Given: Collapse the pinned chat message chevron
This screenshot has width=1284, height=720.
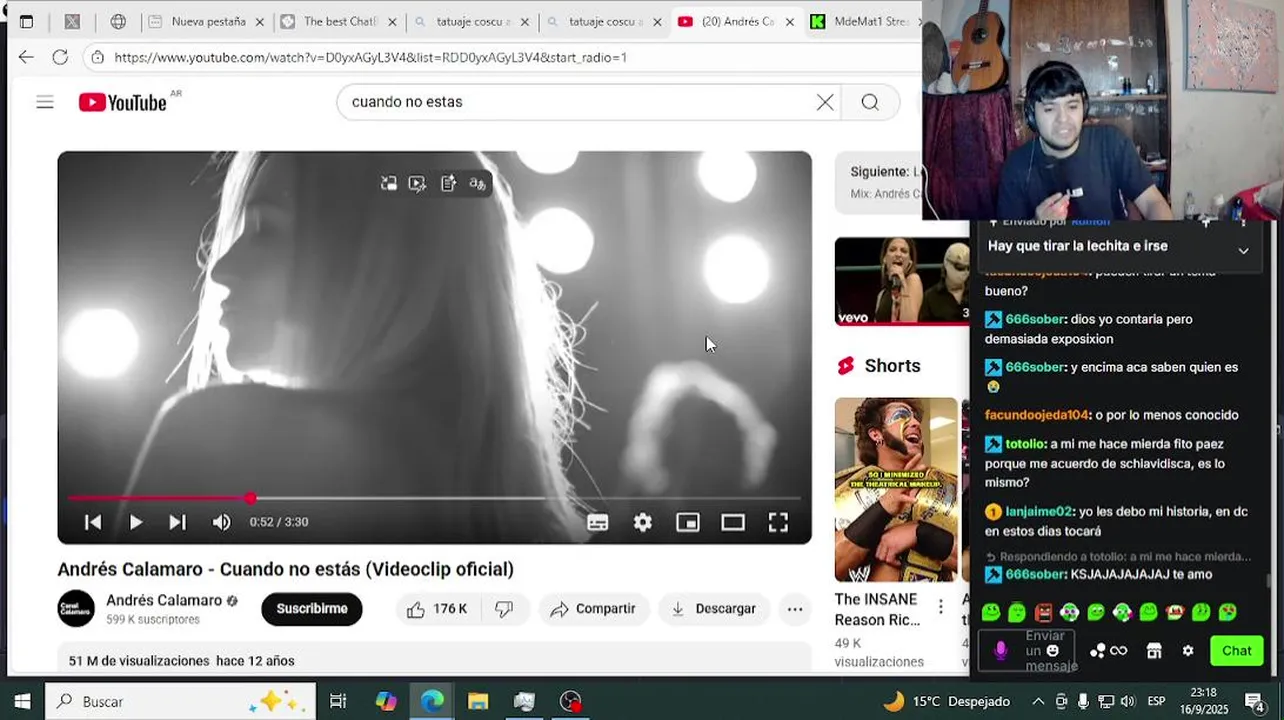Looking at the screenshot, I should click(1243, 251).
